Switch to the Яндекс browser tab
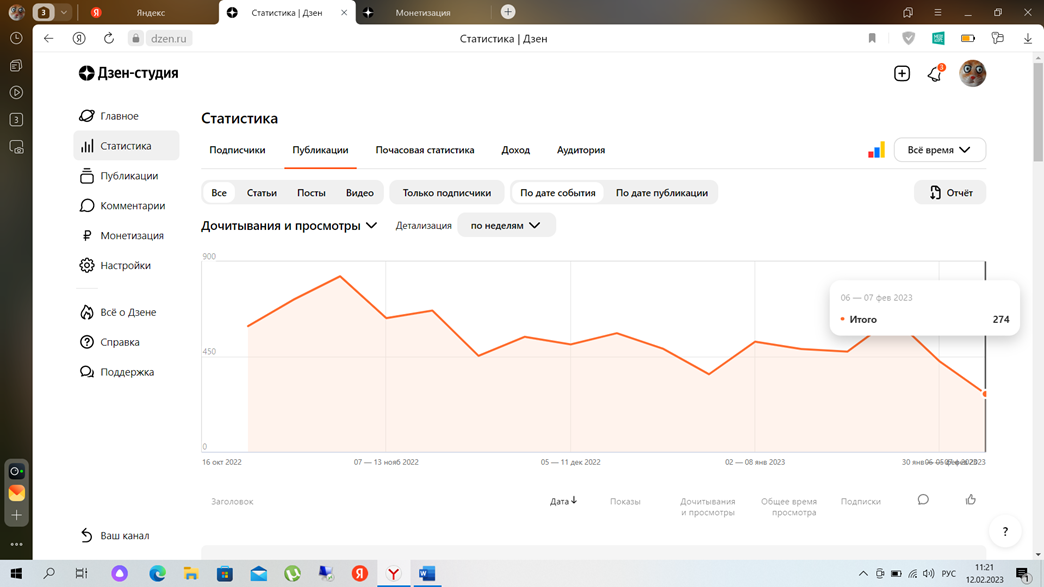The image size is (1044, 587). (149, 12)
